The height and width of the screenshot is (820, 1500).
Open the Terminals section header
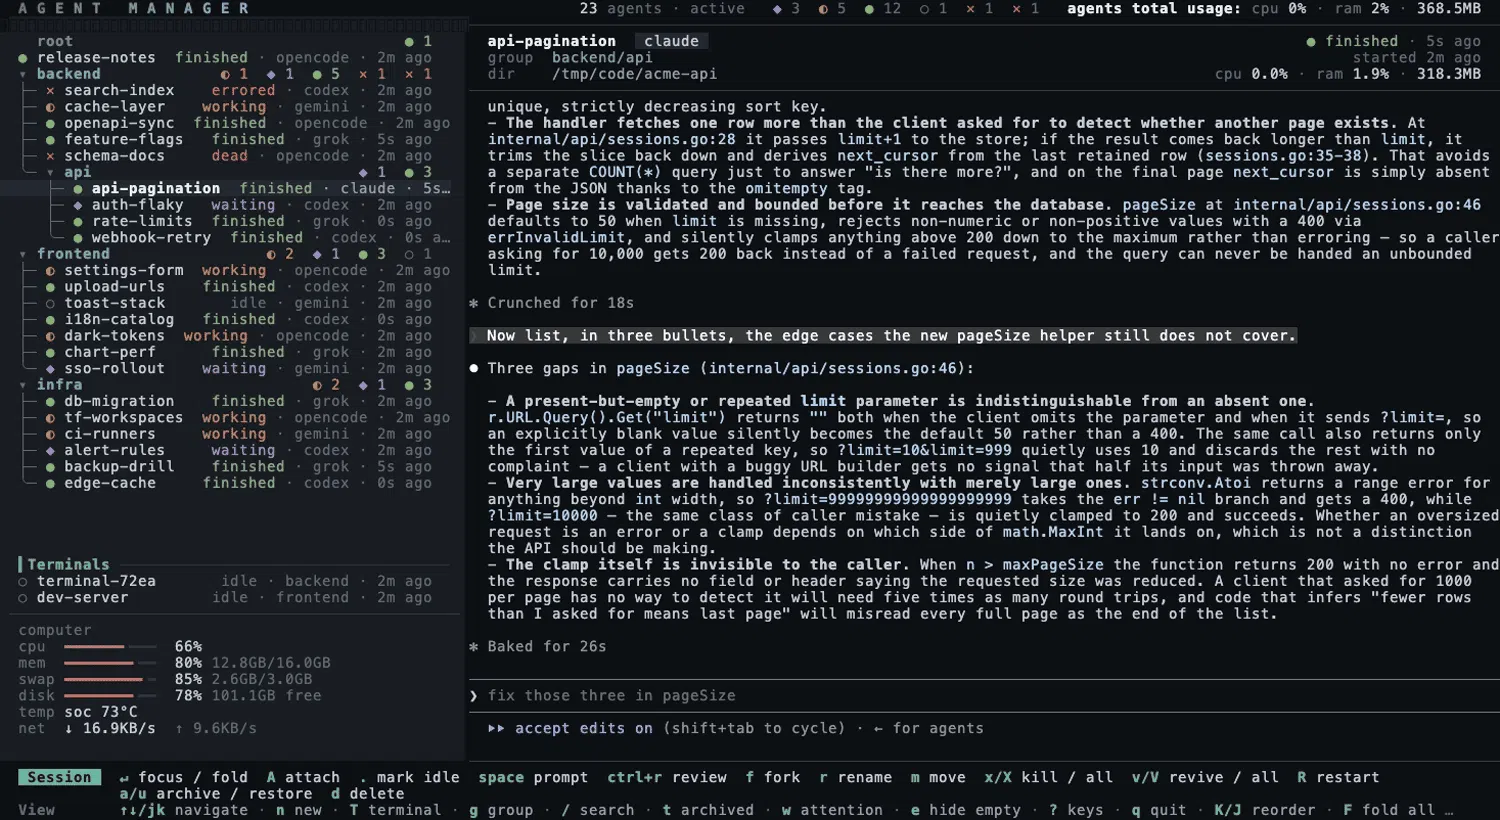(68, 565)
